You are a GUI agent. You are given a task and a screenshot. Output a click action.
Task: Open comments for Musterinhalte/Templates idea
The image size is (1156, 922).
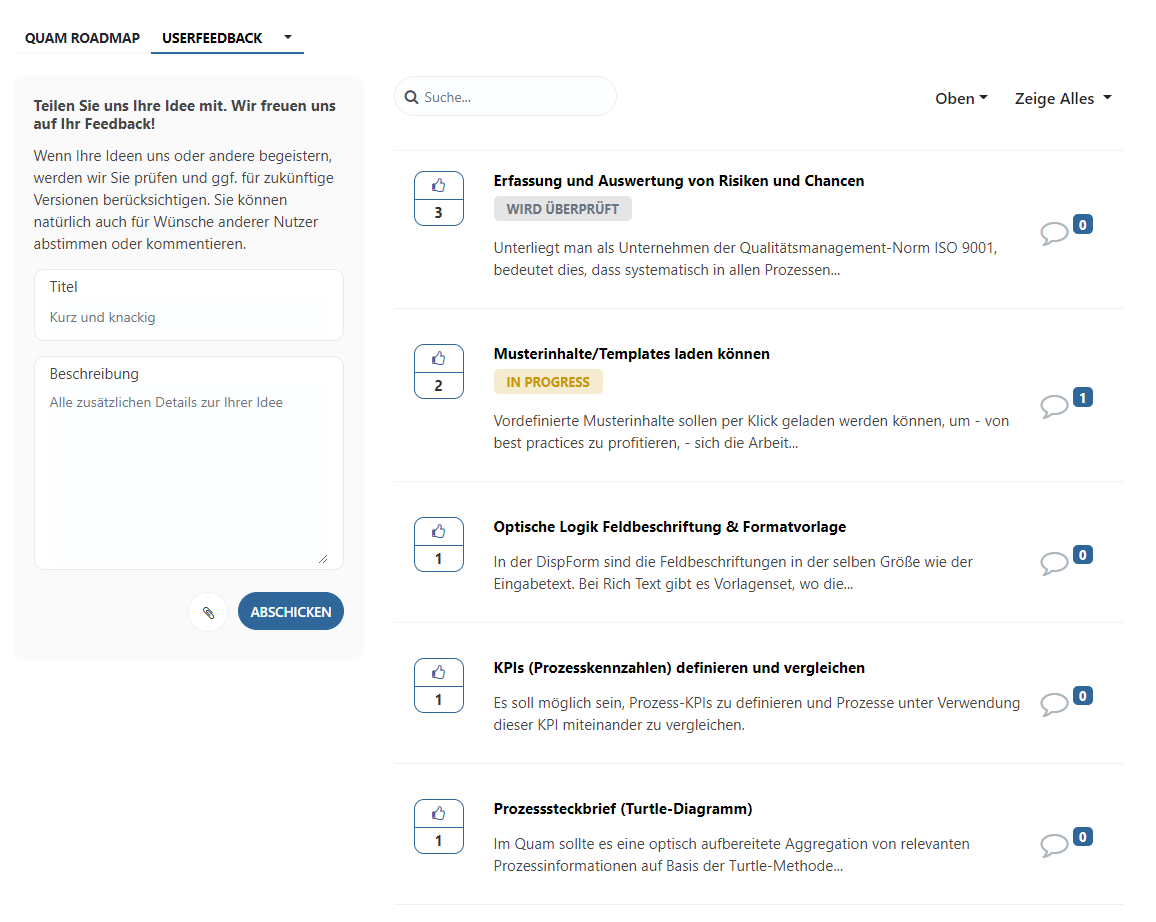pyautogui.click(x=1055, y=406)
